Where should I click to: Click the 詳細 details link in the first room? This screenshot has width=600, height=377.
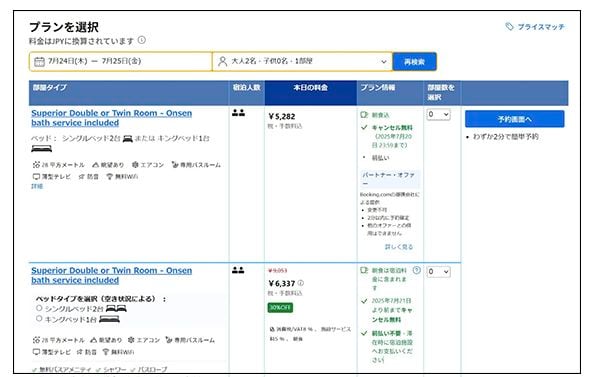coord(37,186)
